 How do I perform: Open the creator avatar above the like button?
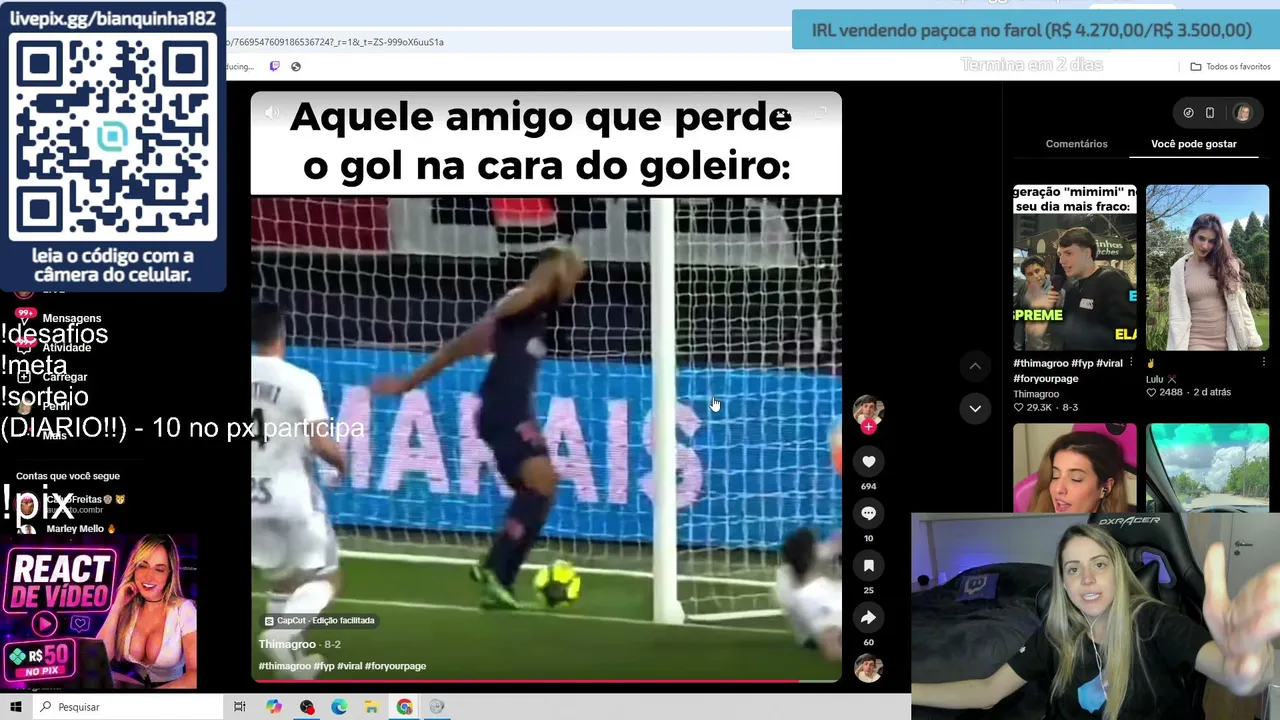click(x=868, y=409)
